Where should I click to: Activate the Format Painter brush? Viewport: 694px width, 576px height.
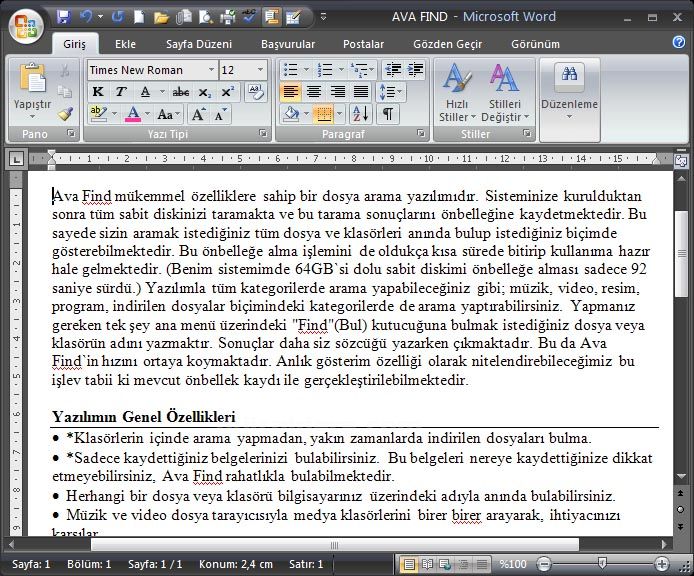point(65,114)
